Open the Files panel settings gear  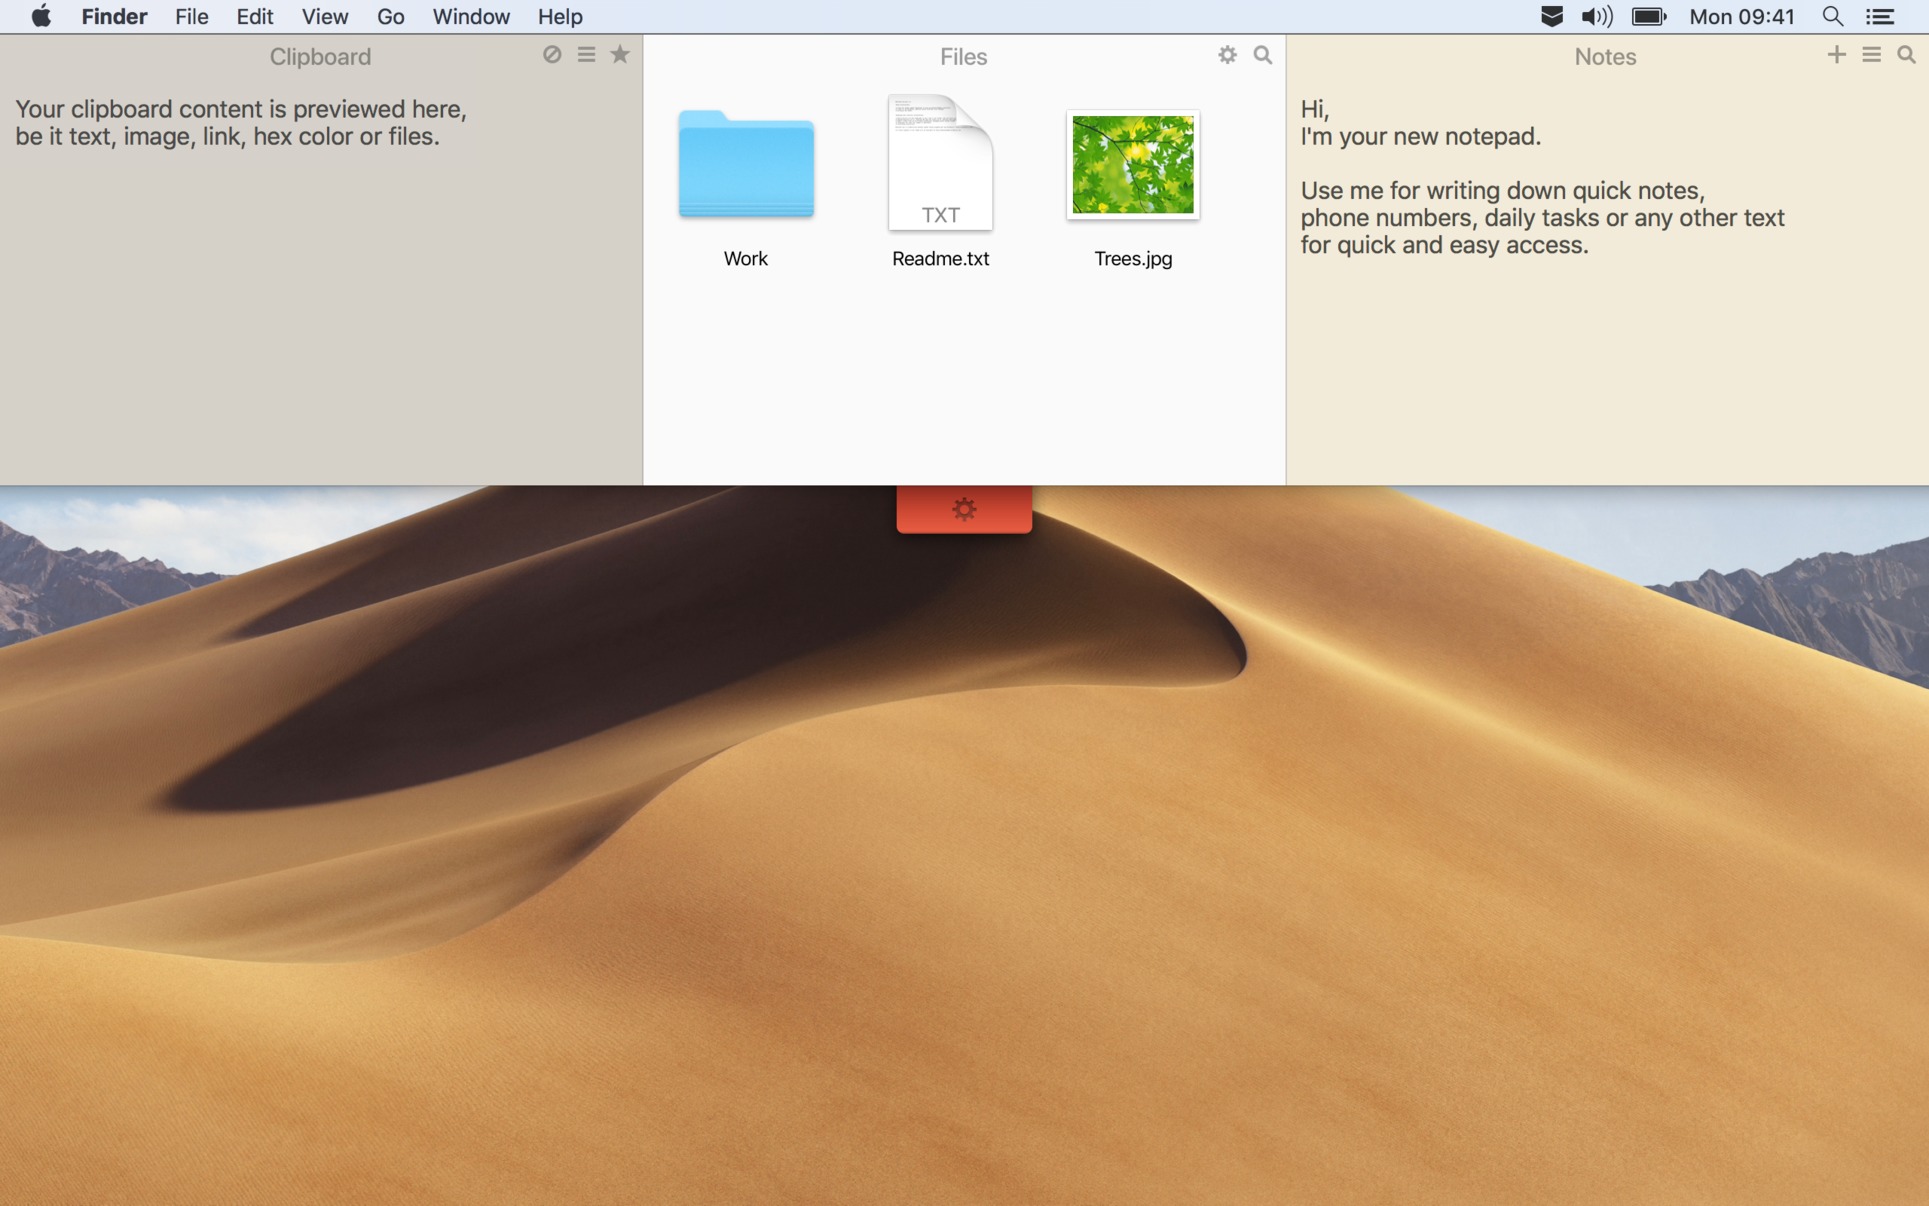click(x=1227, y=55)
